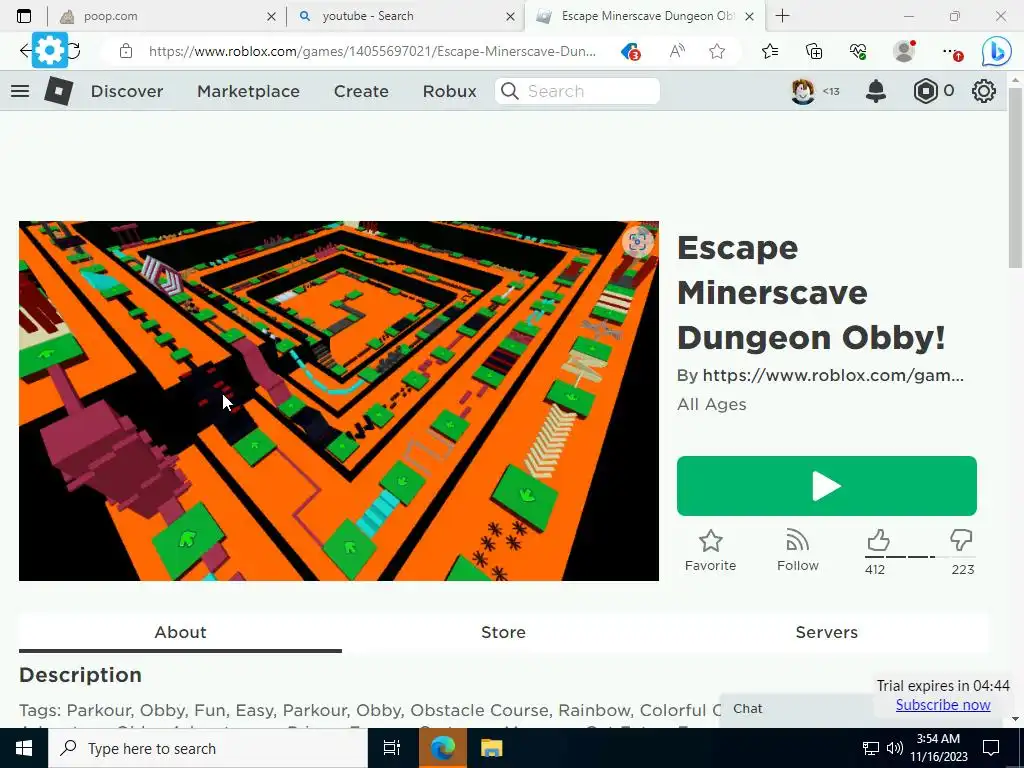Play the game with the green button
The width and height of the screenshot is (1024, 768).
tap(826, 486)
